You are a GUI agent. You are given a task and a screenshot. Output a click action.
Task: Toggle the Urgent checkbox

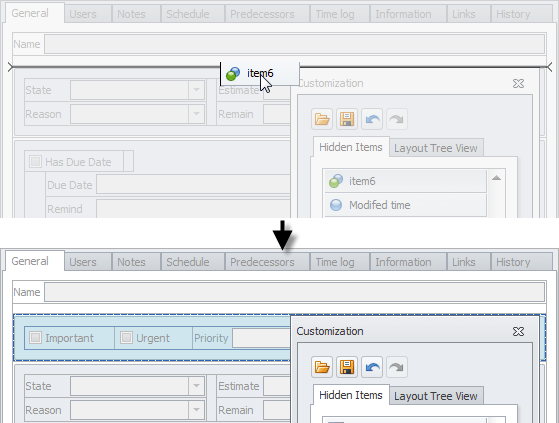tap(126, 337)
